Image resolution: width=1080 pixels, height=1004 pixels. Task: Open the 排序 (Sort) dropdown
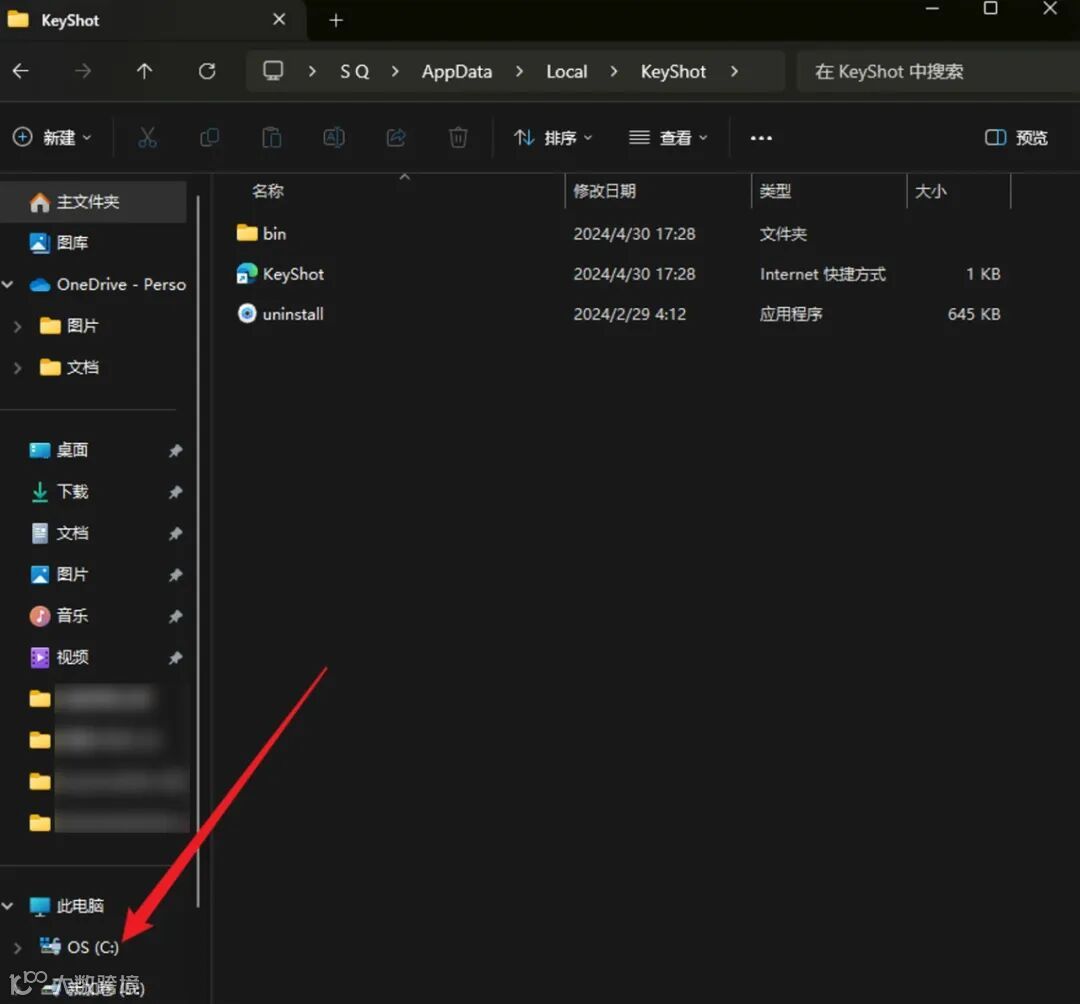point(553,138)
